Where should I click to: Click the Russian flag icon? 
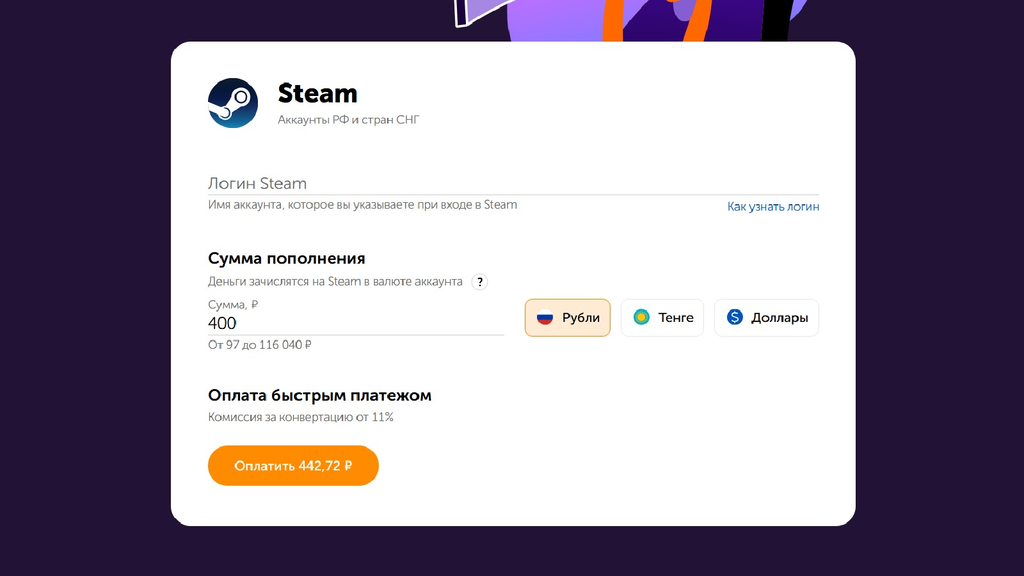545,318
